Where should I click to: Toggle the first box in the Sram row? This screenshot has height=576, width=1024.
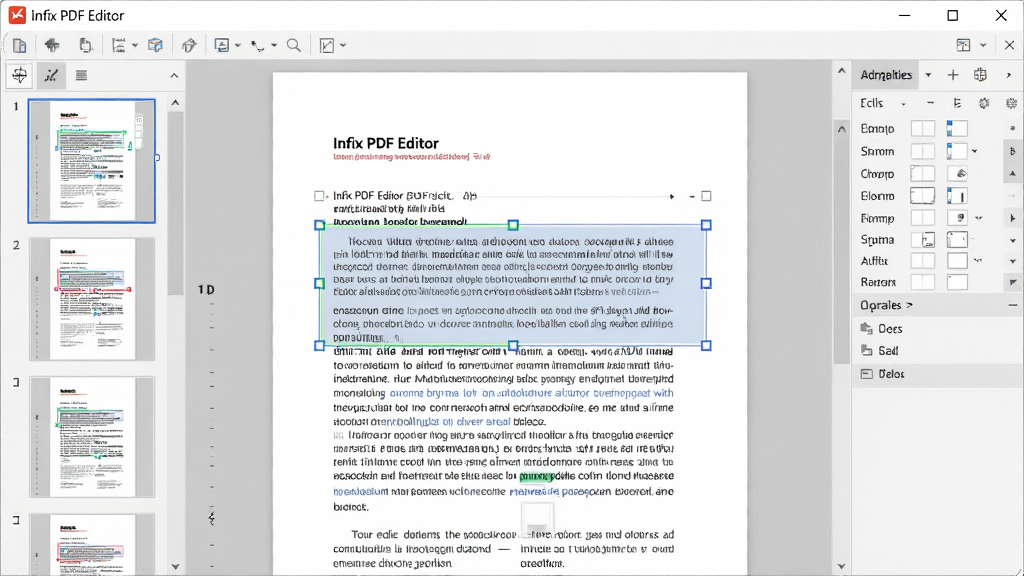click(923, 152)
